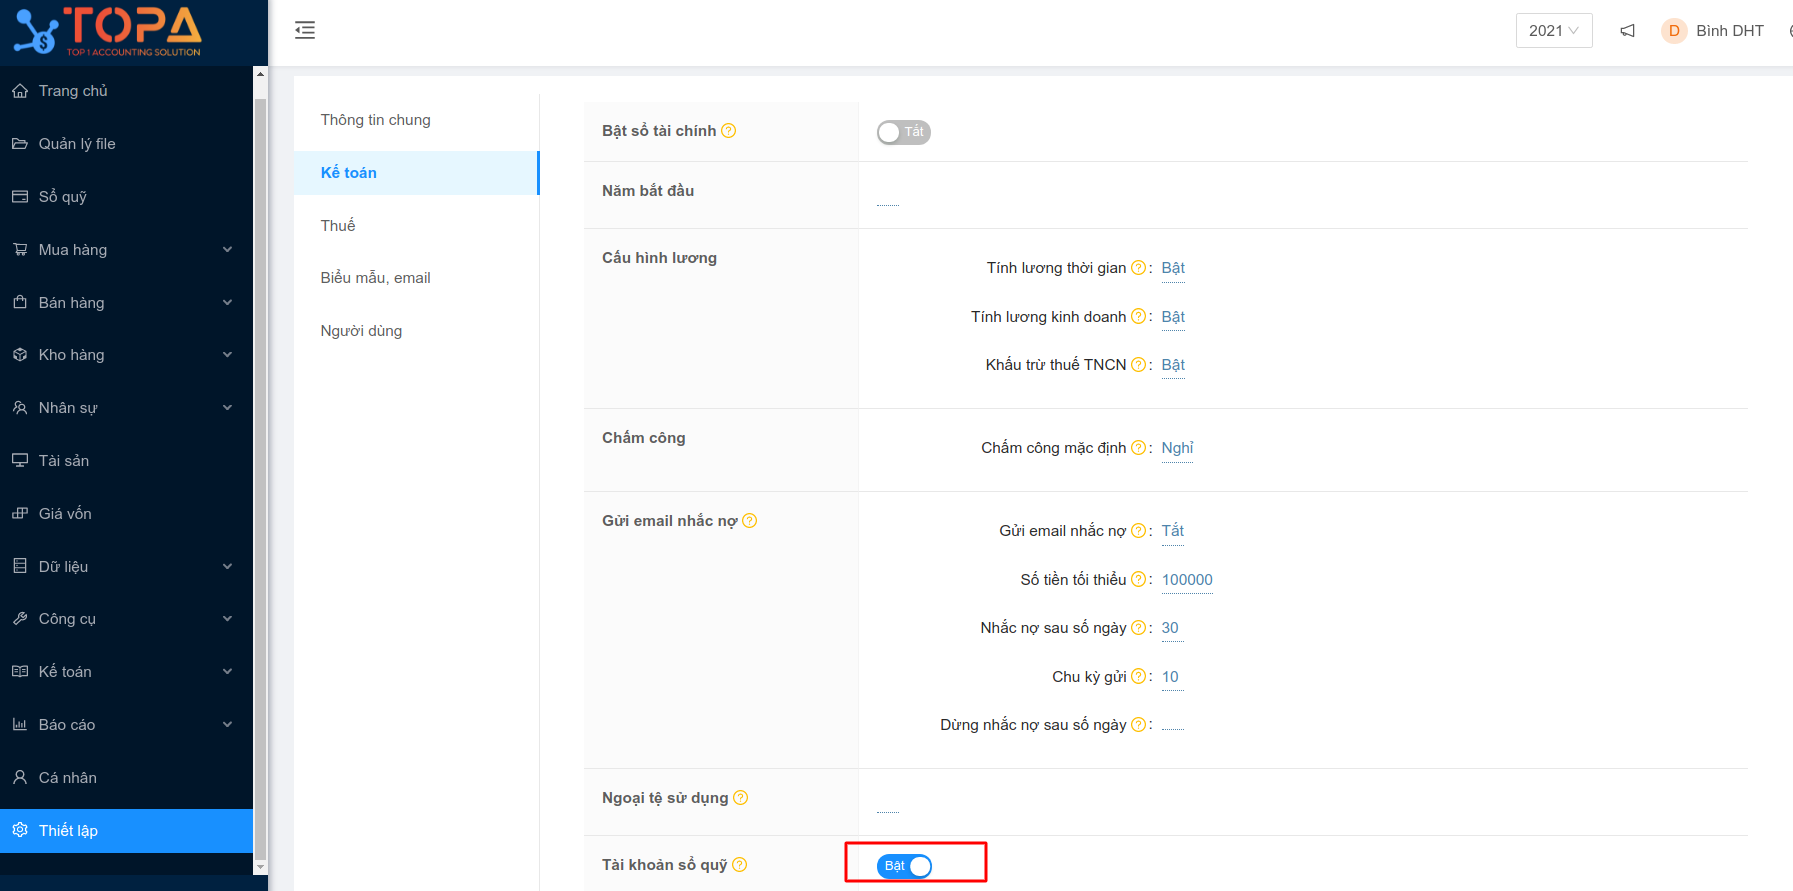Click the sidebar scroll-down arrow
1793x891 pixels.
tap(260, 867)
